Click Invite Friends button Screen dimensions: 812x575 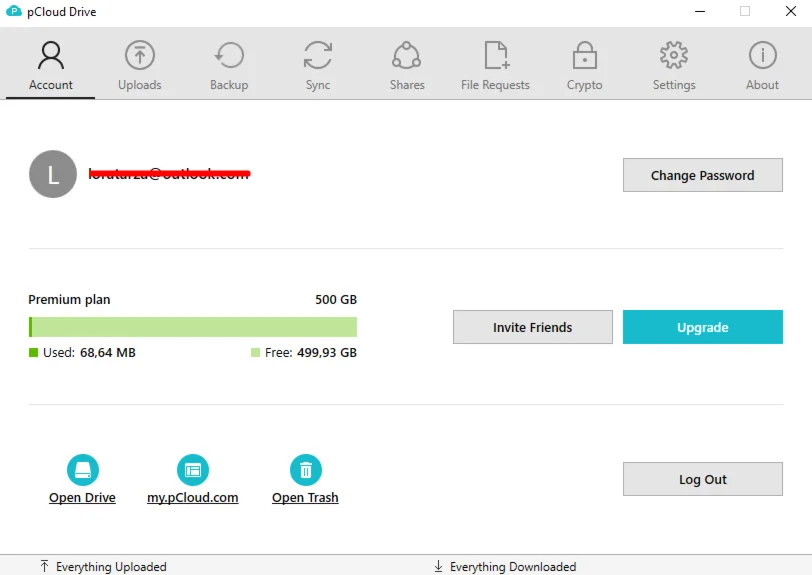click(x=532, y=327)
